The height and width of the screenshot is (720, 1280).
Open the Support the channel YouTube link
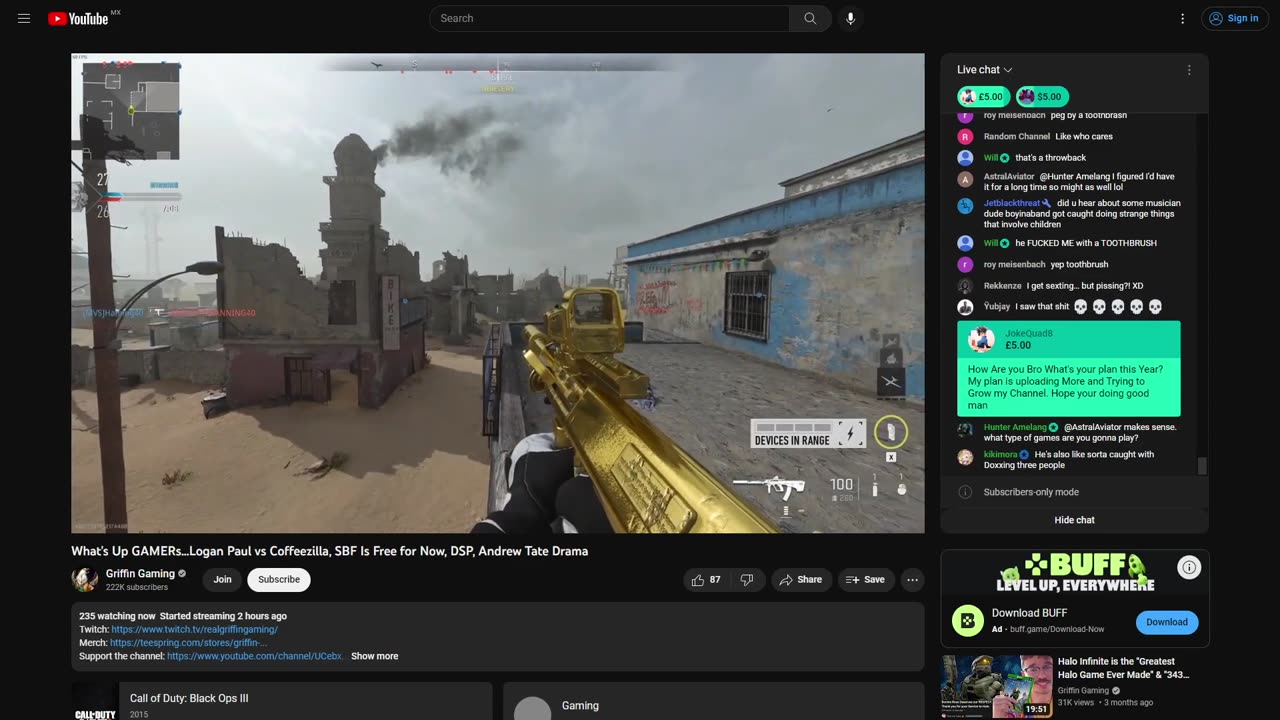(256, 656)
